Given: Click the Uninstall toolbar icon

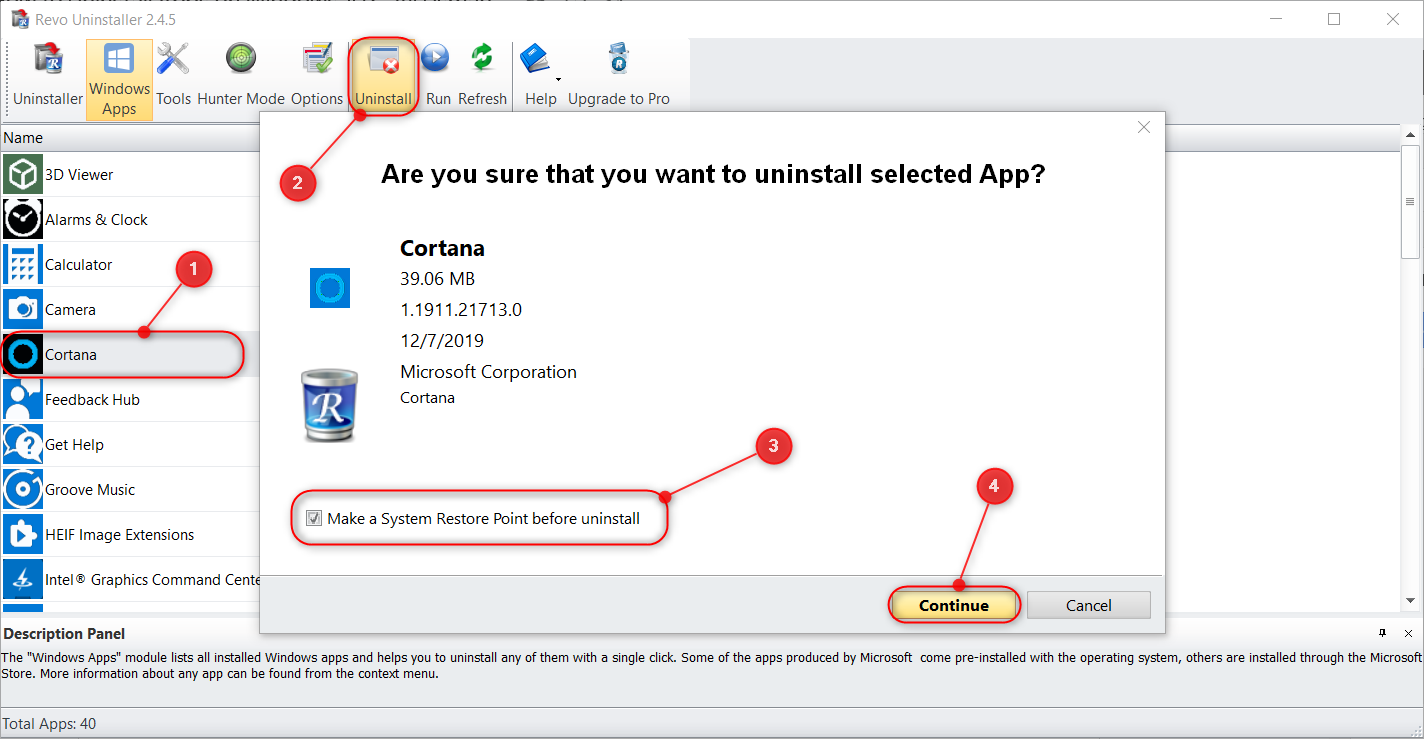Looking at the screenshot, I should [x=383, y=75].
